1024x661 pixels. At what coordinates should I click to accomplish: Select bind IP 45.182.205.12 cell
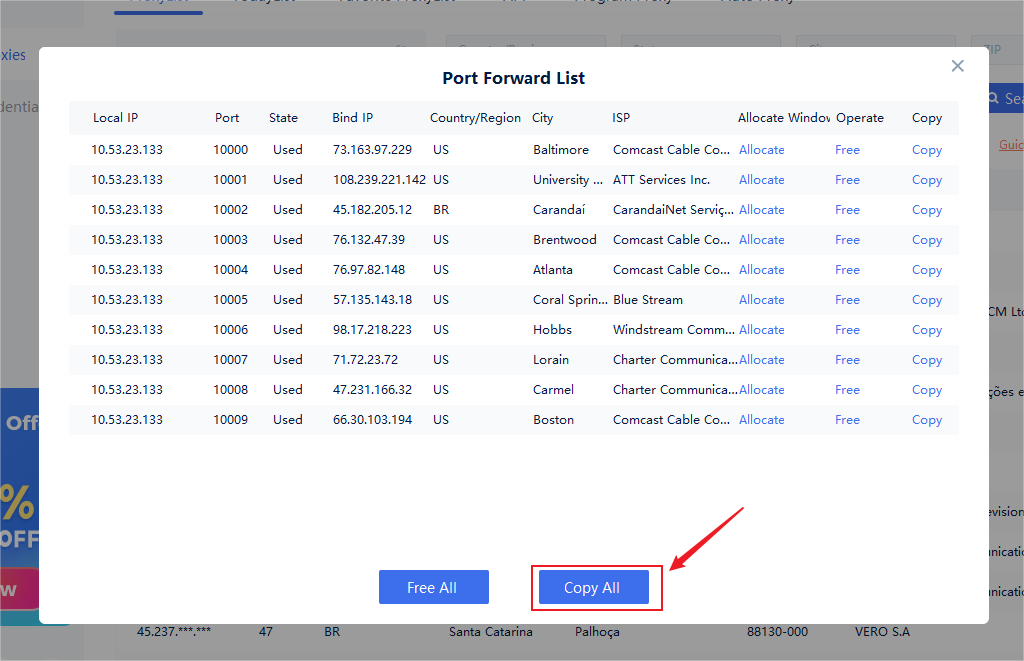[372, 210]
